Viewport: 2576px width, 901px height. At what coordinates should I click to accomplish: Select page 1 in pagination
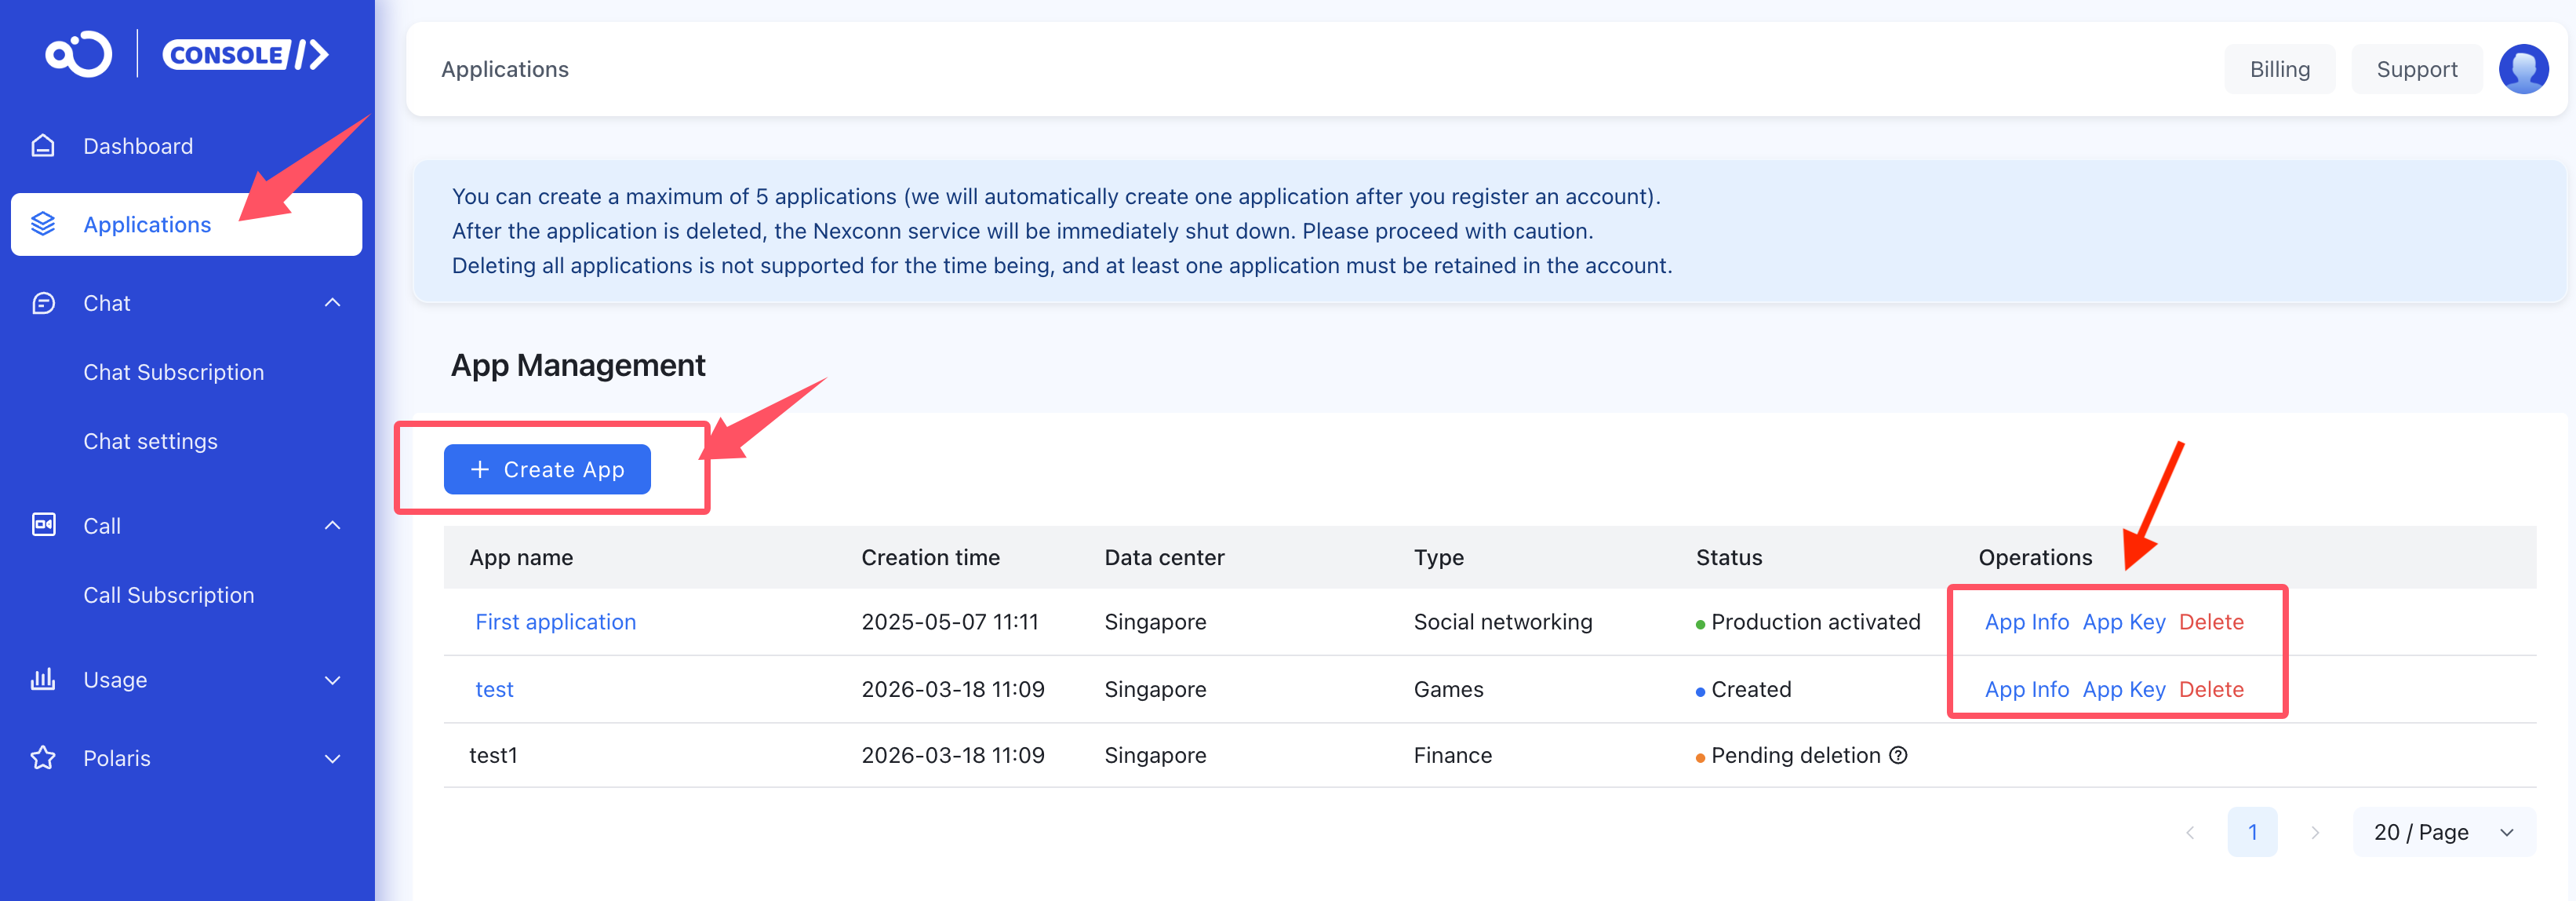coord(2251,832)
